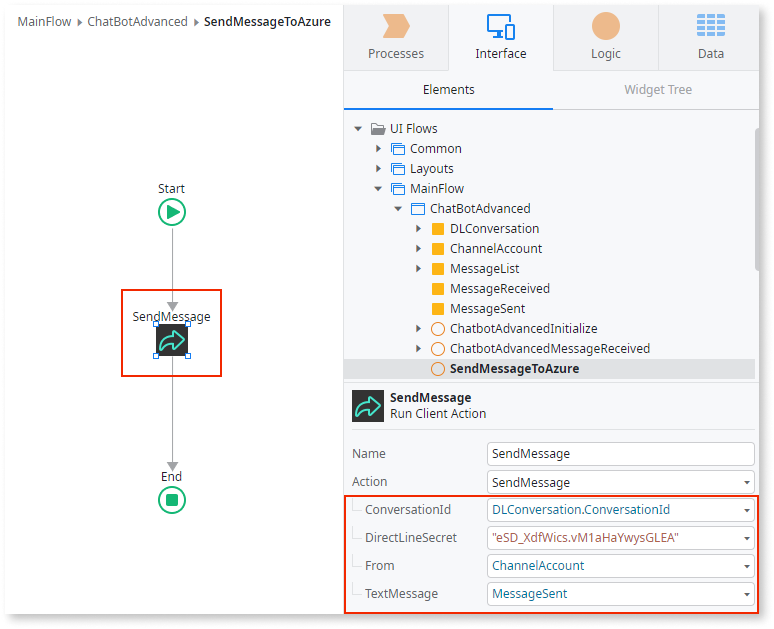Select the MessageSent tree item
Viewport: 774px width, 629px height.
(487, 309)
